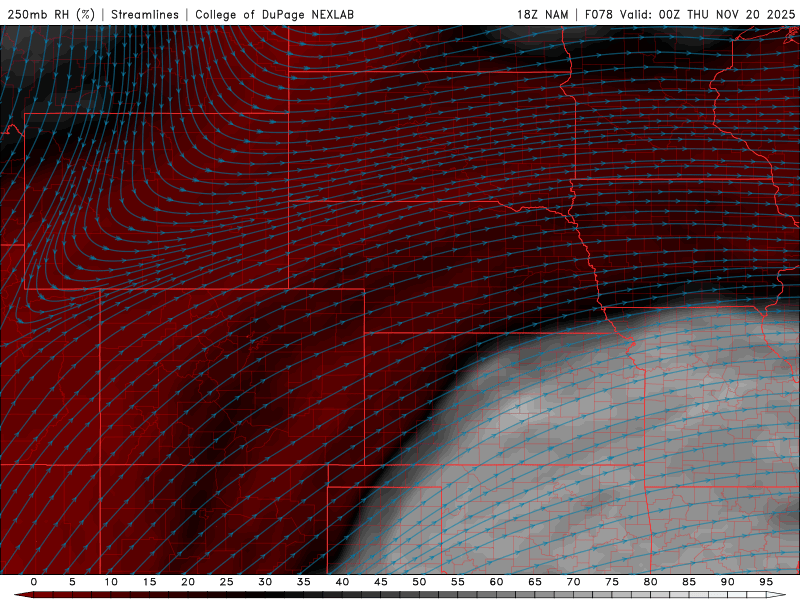The height and width of the screenshot is (600, 800).
Task: Click the colorbar label "20"
Action: pyautogui.click(x=188, y=582)
